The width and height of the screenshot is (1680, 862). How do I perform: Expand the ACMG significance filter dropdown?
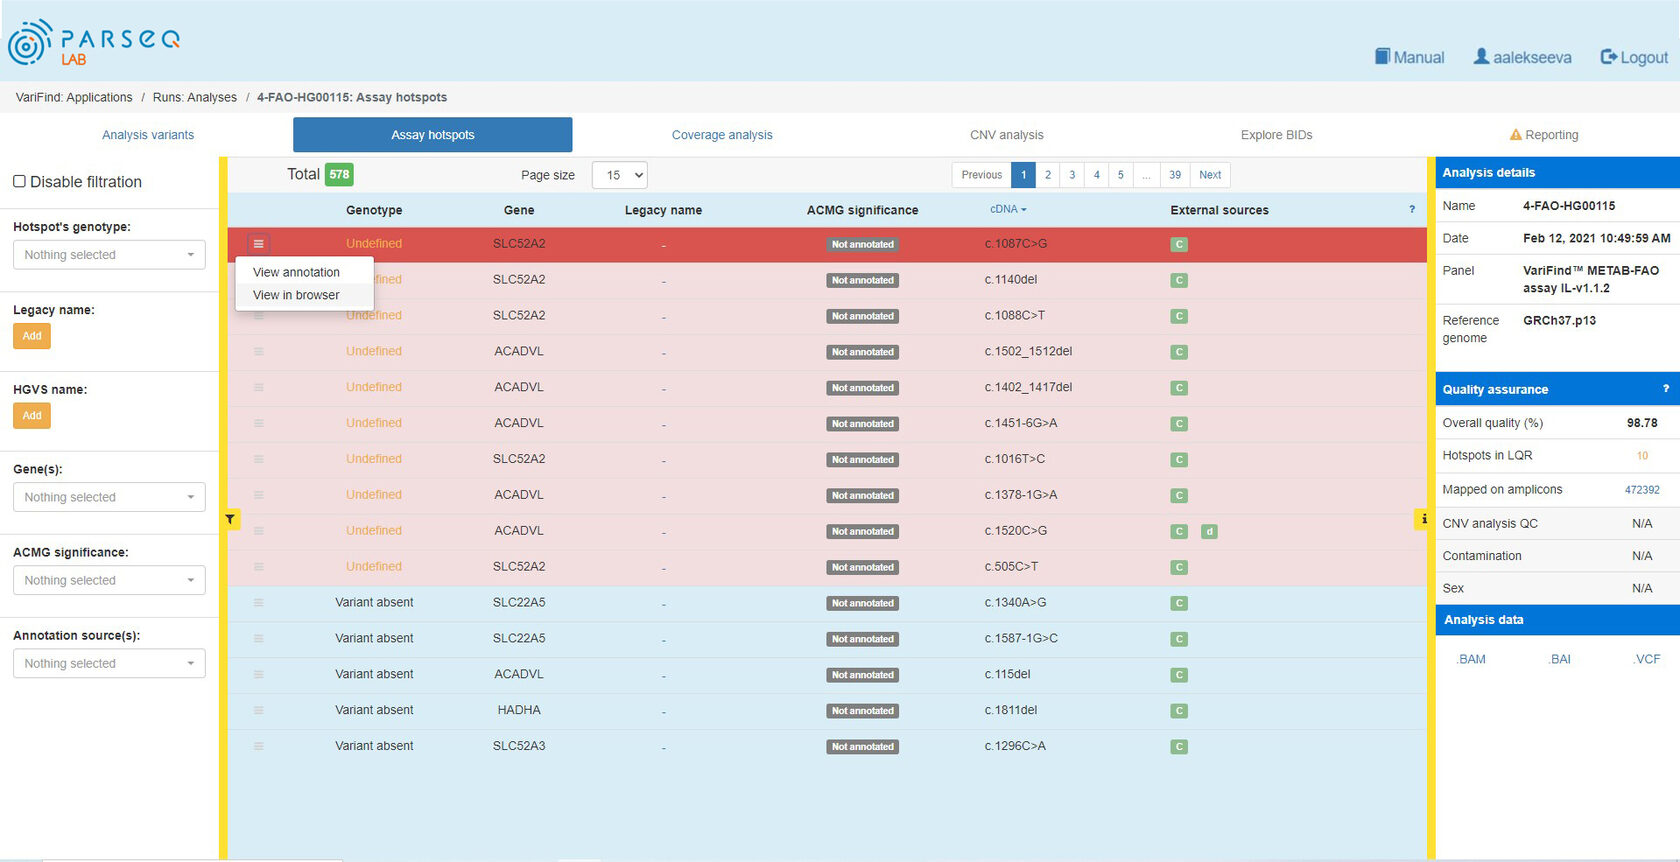coord(109,580)
